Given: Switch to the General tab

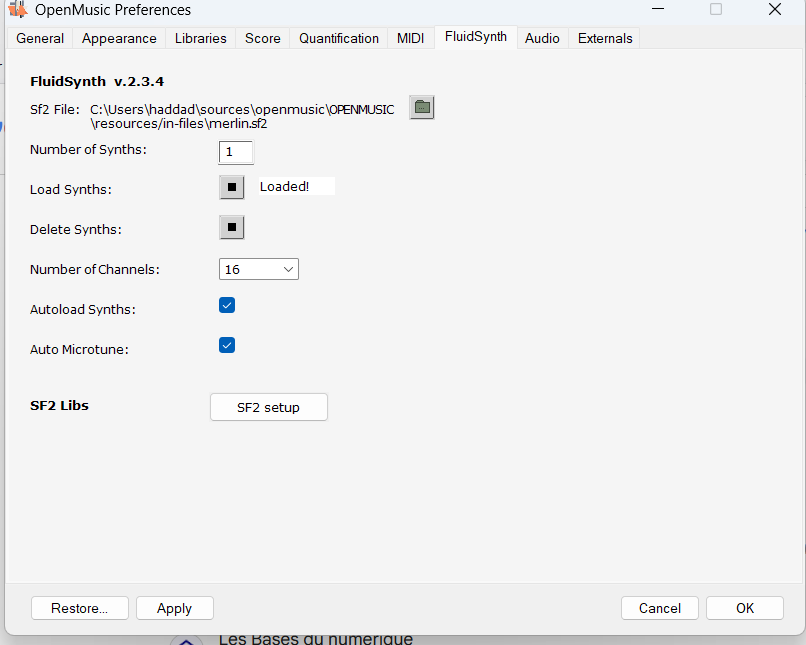Looking at the screenshot, I should tap(40, 38).
